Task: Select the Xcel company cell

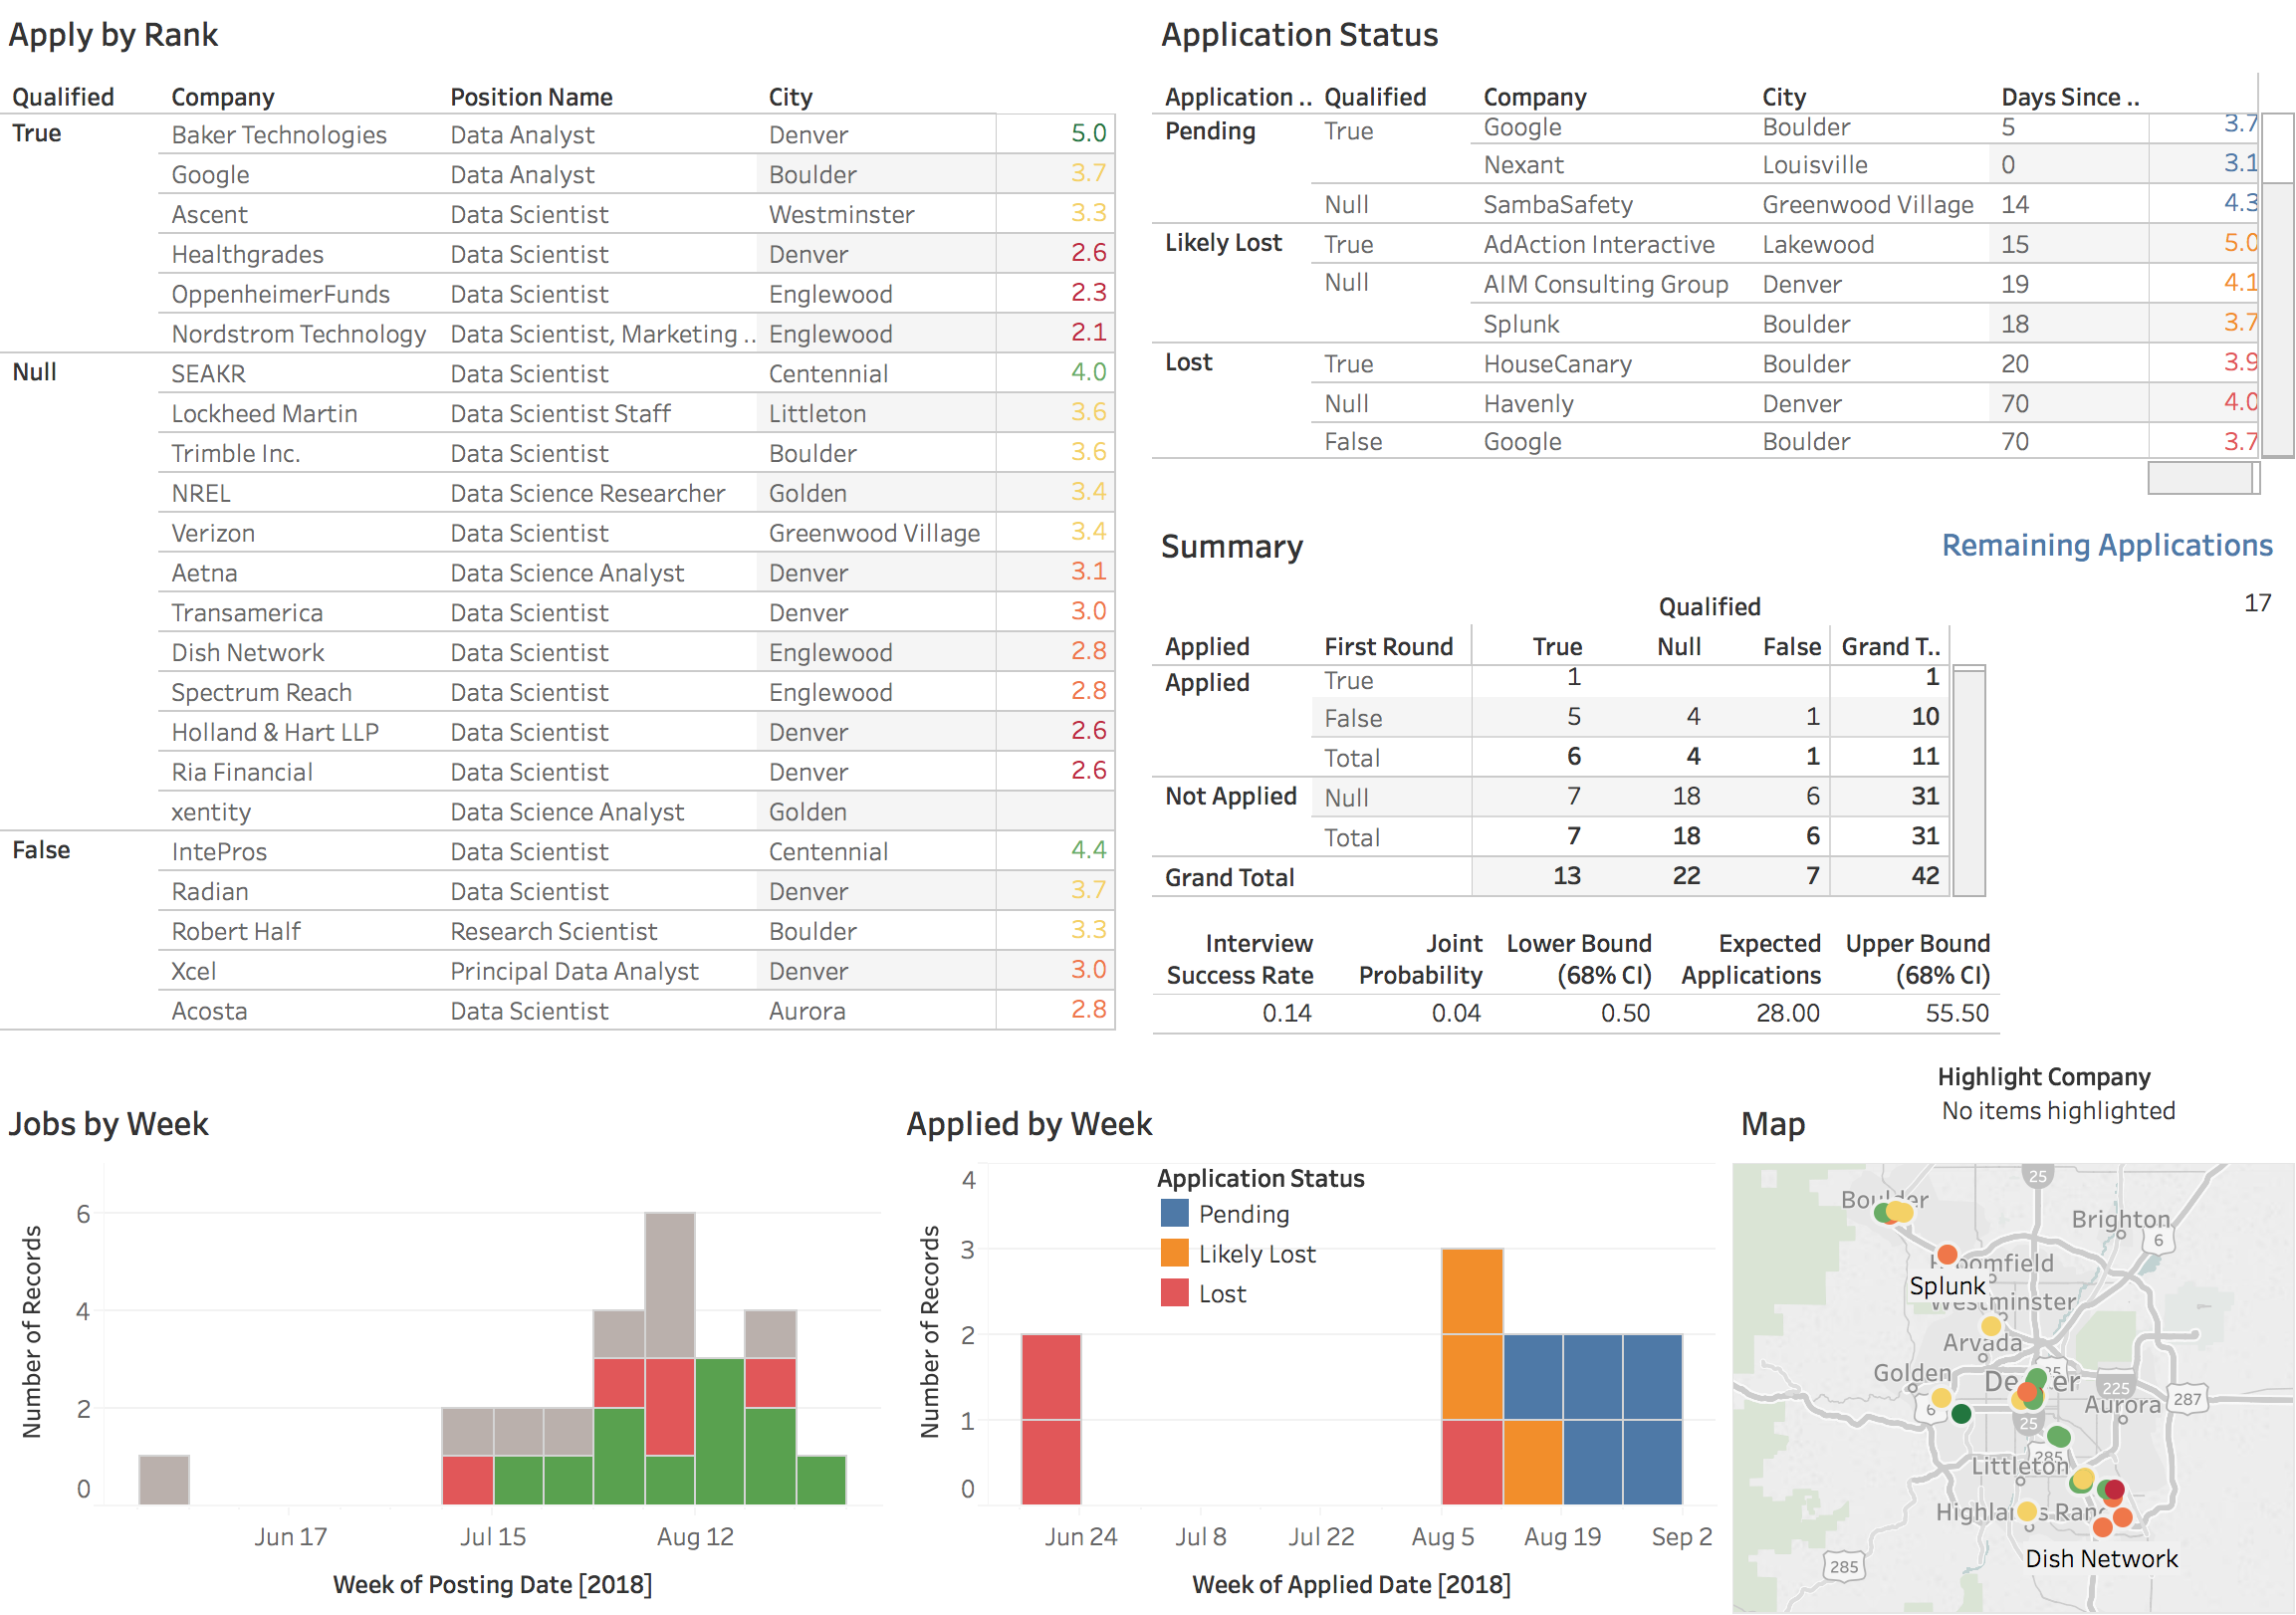Action: 193,972
